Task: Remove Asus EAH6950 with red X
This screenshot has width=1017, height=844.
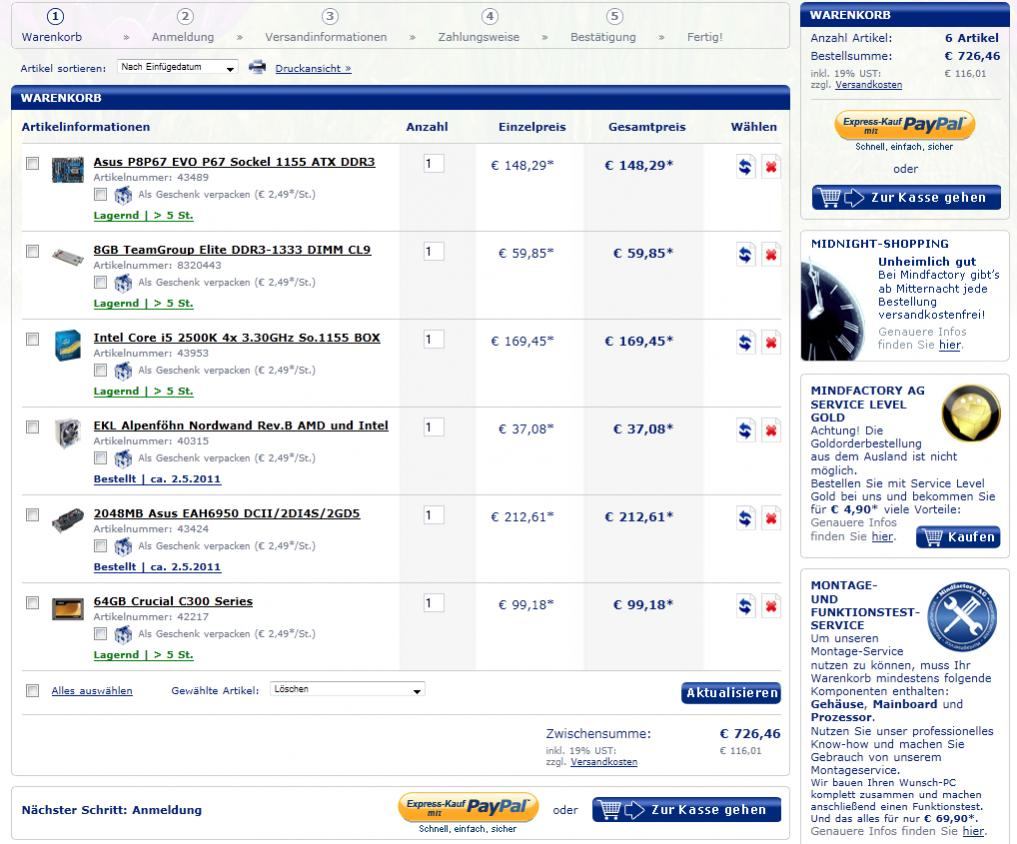Action: (771, 518)
